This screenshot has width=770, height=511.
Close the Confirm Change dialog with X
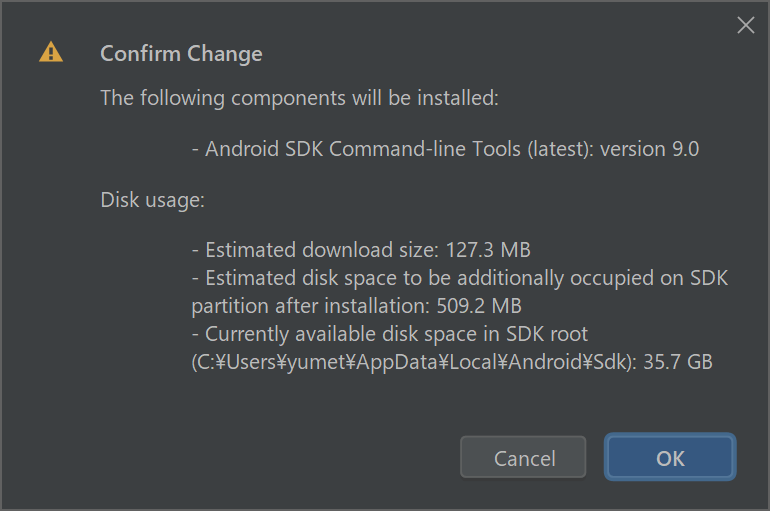(x=745, y=25)
